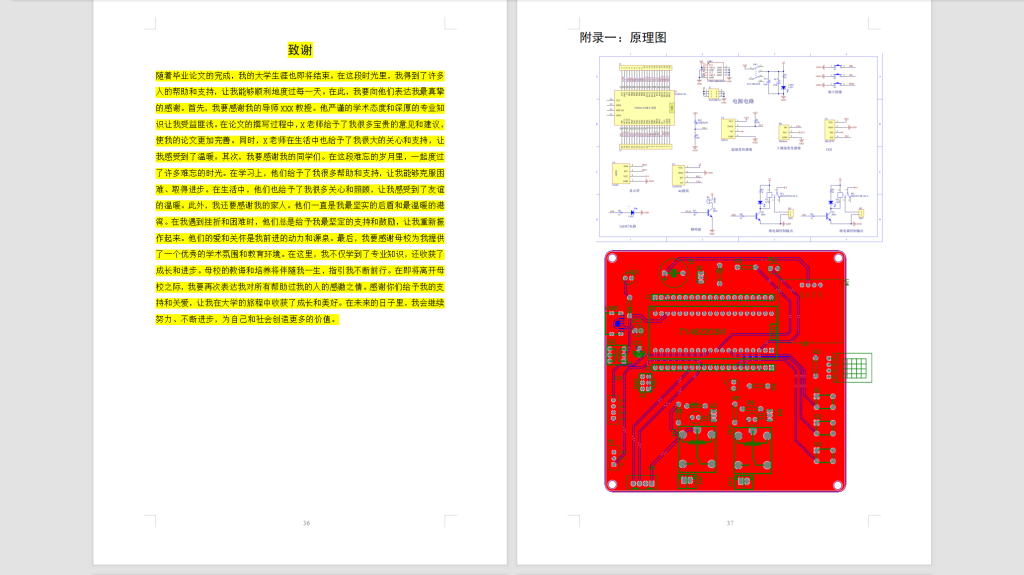Viewport: 1024px width, 575px height.
Task: Click page number 36 in the footer
Action: pos(306,523)
